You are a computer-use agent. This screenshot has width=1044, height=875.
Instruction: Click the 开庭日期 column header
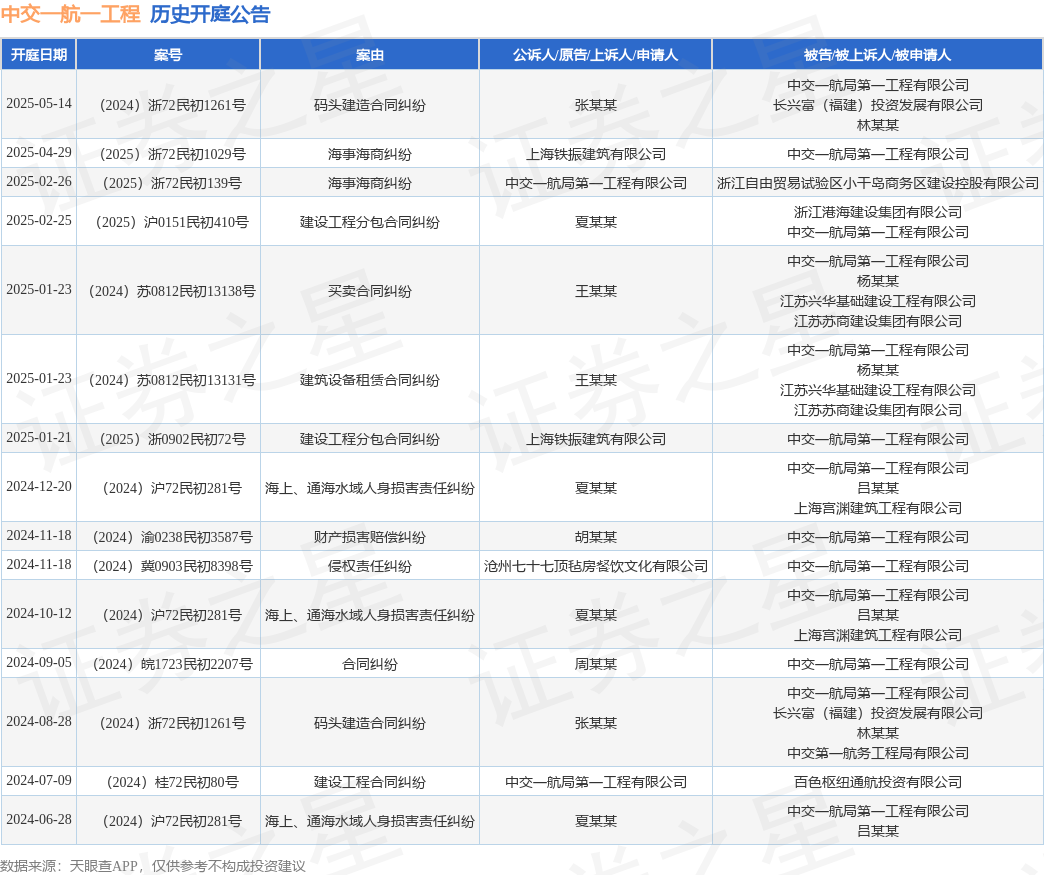[39, 55]
